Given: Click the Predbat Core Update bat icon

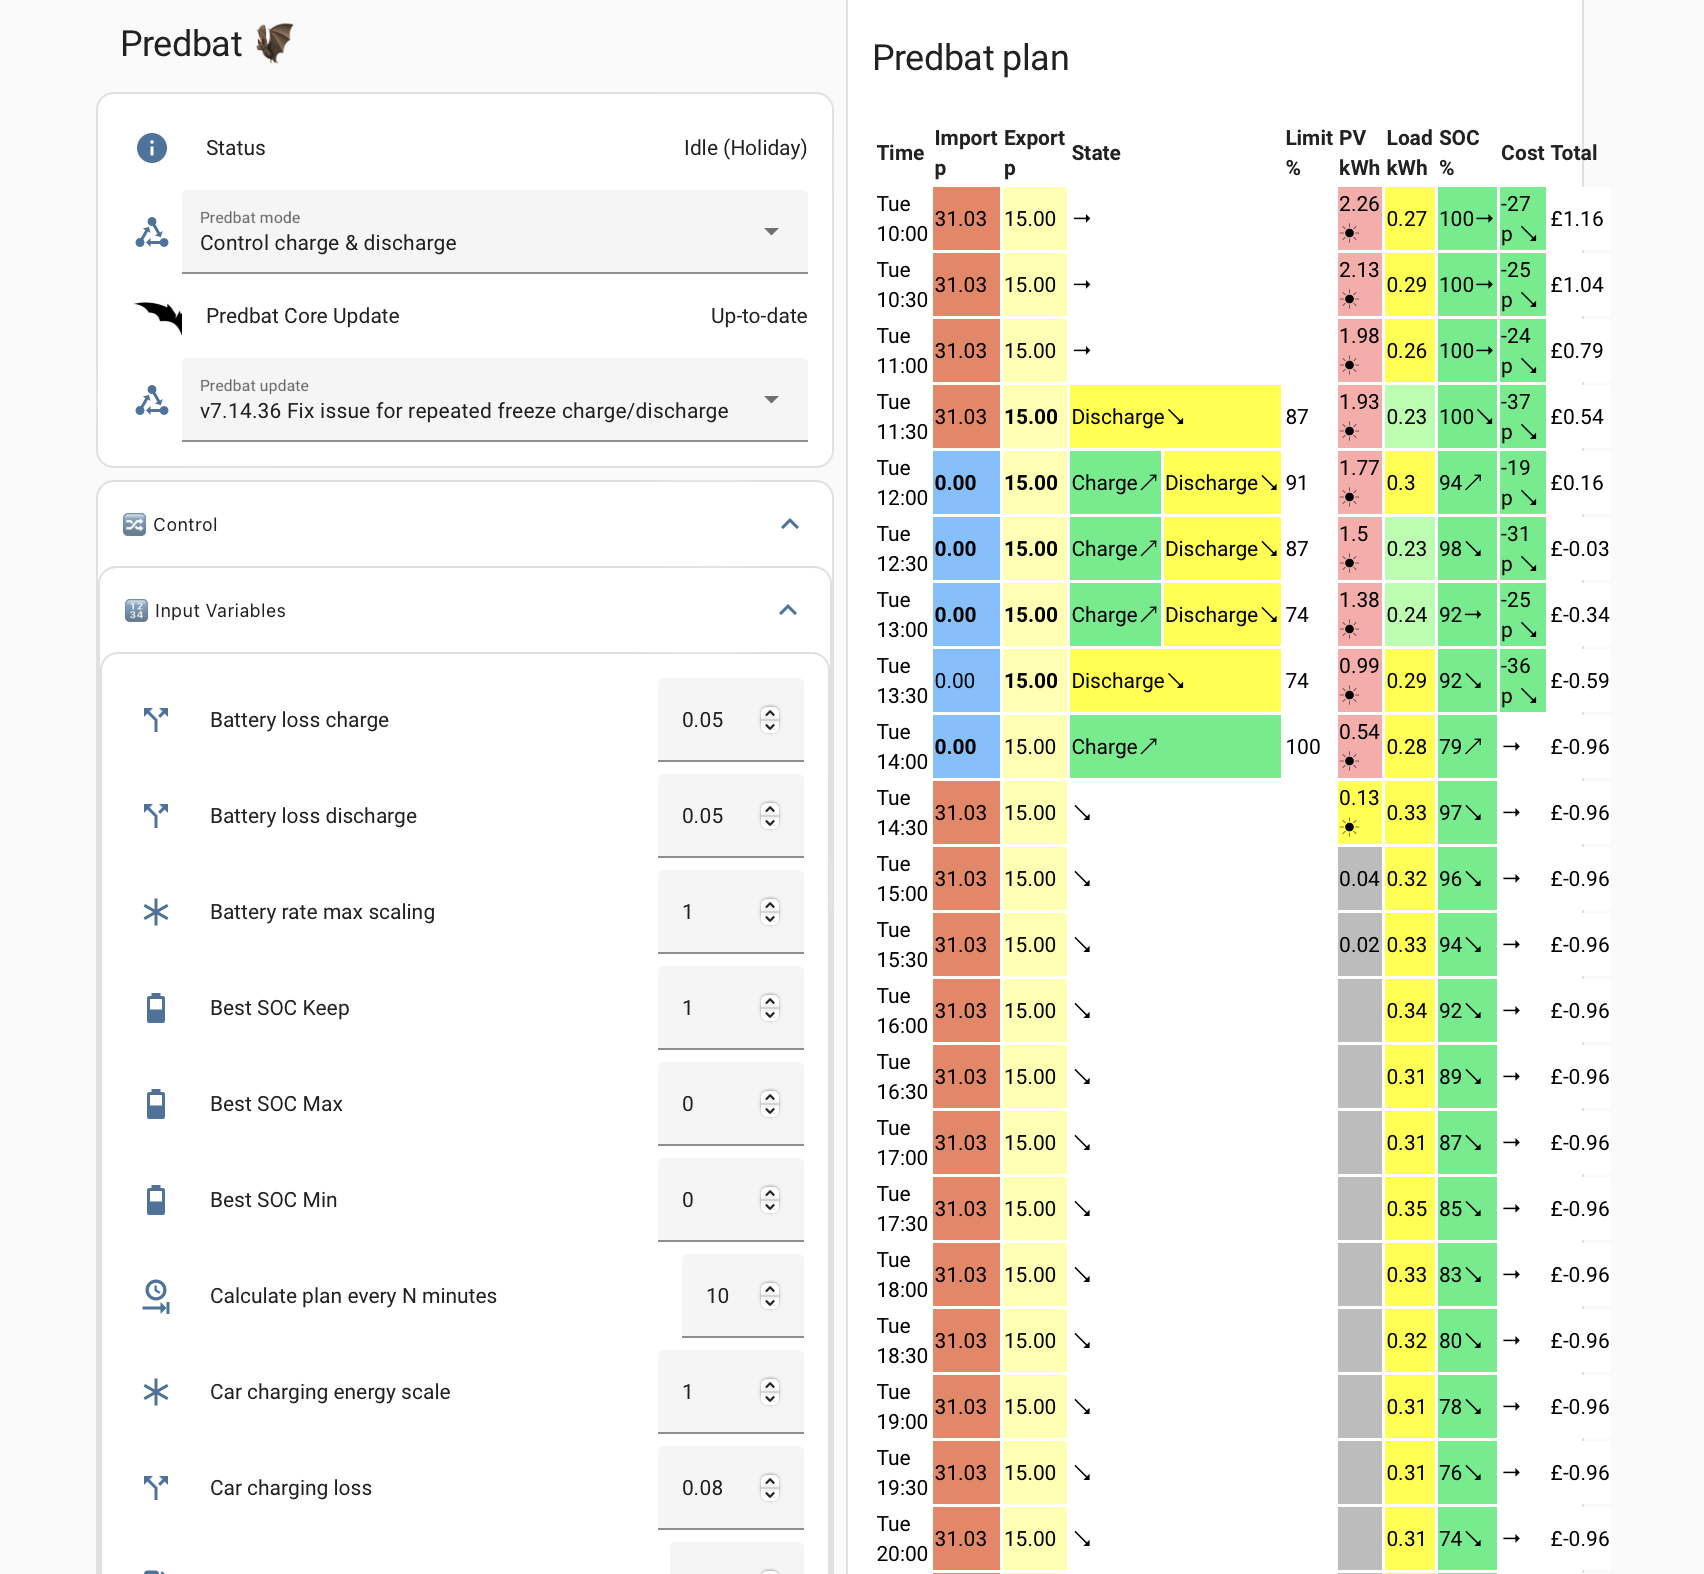Looking at the screenshot, I should click(x=158, y=317).
